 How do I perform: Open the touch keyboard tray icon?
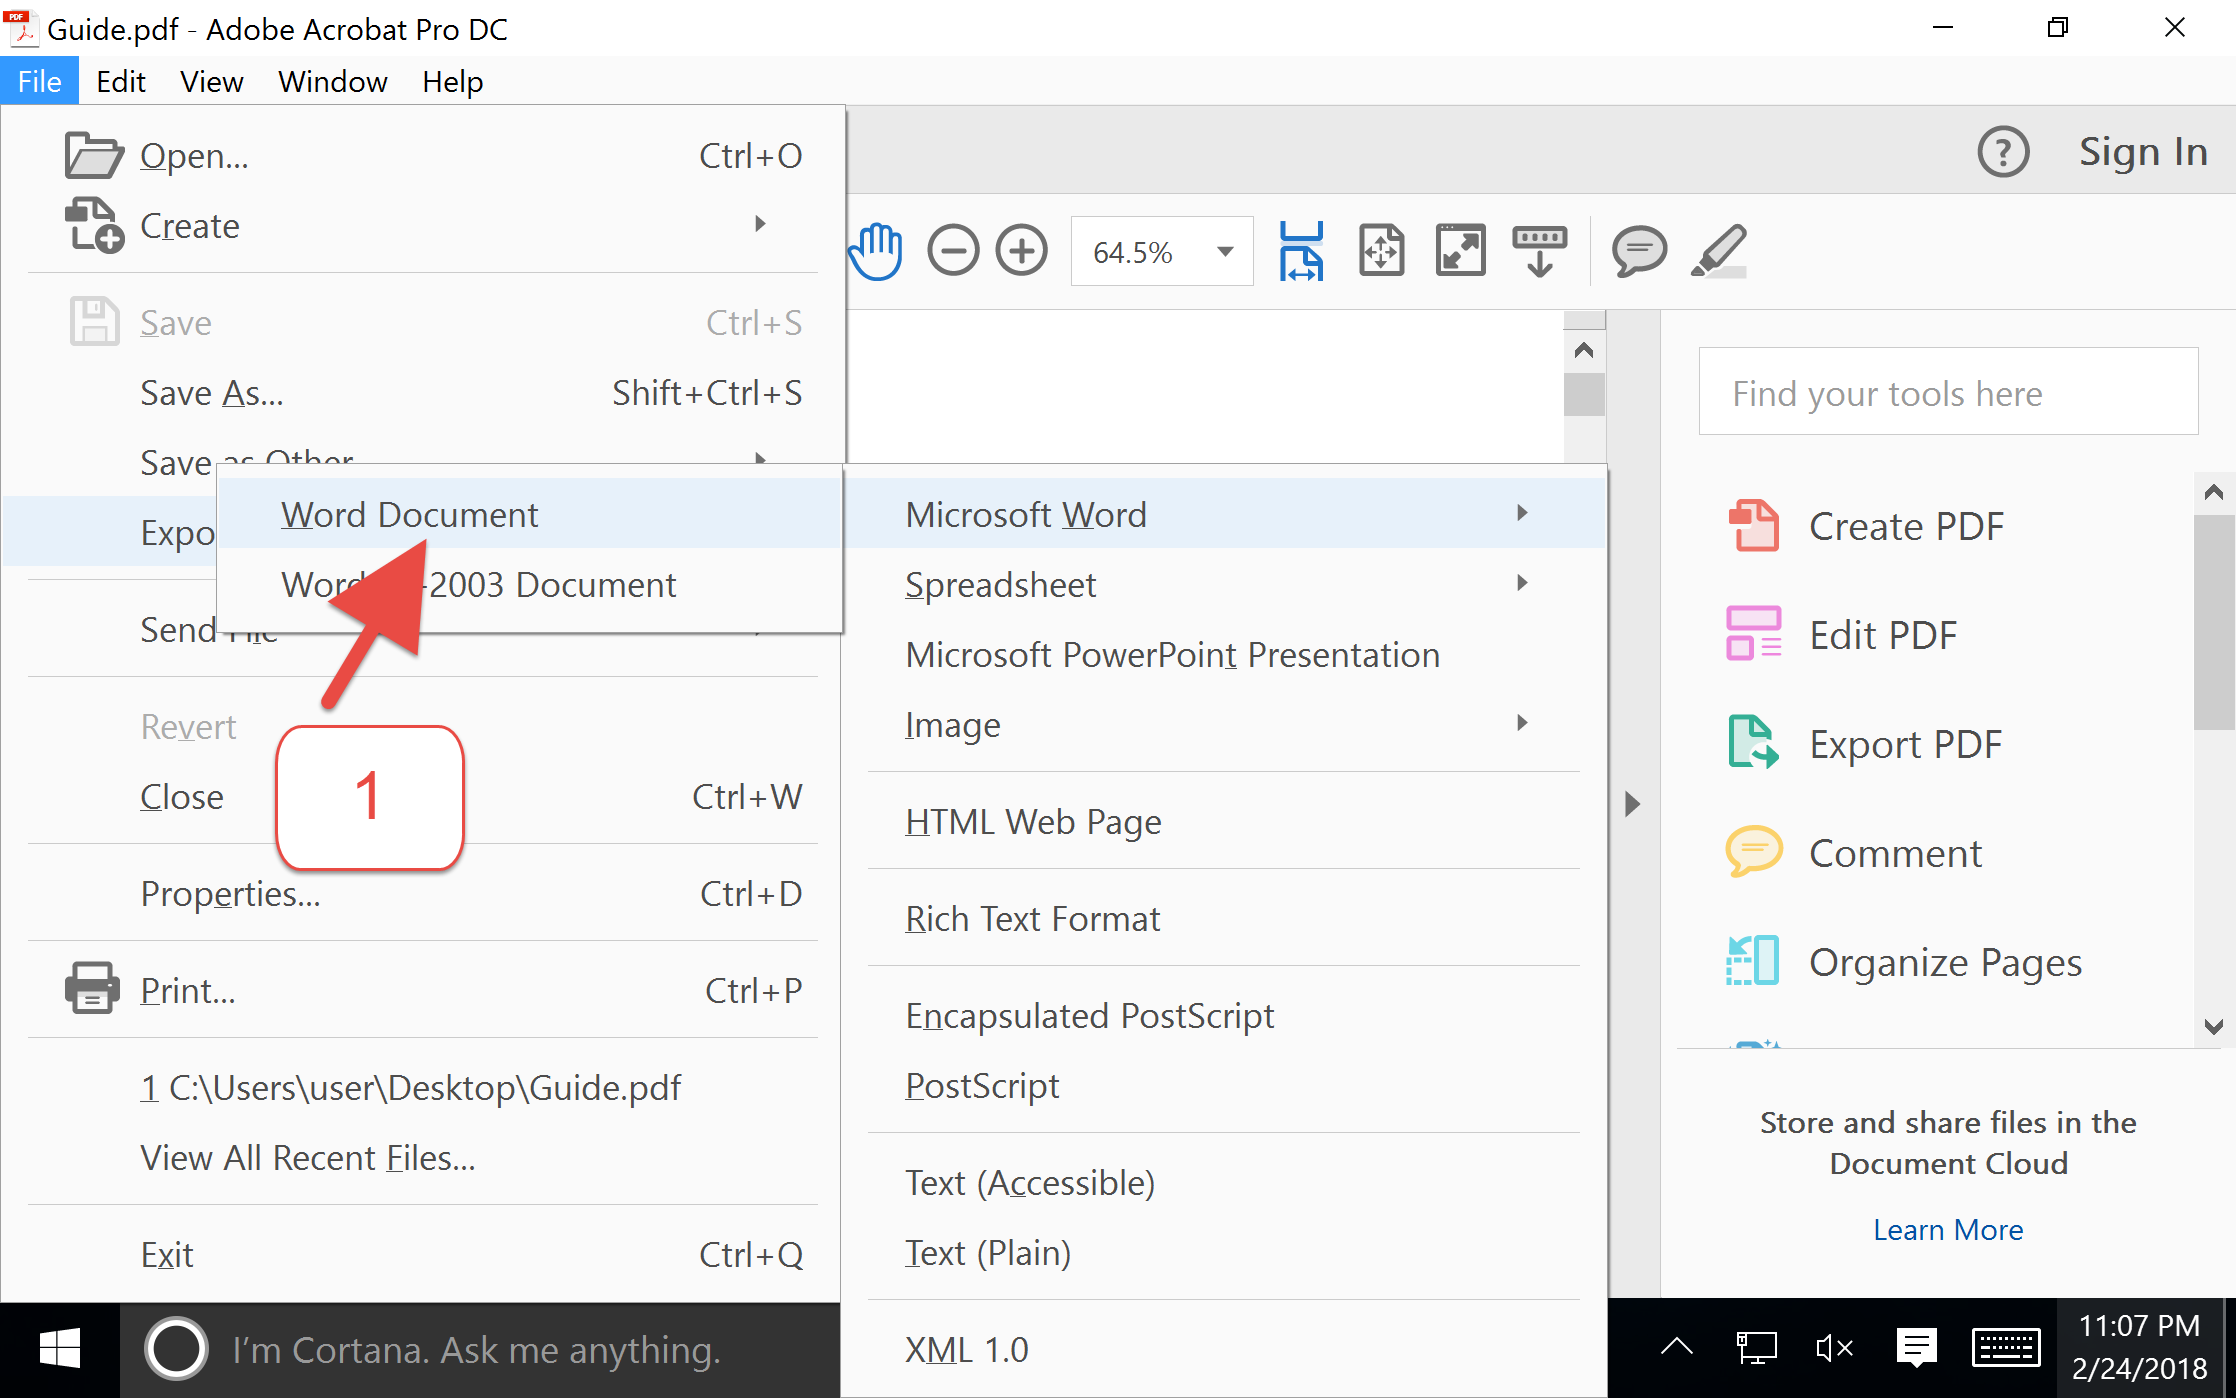(2005, 1348)
